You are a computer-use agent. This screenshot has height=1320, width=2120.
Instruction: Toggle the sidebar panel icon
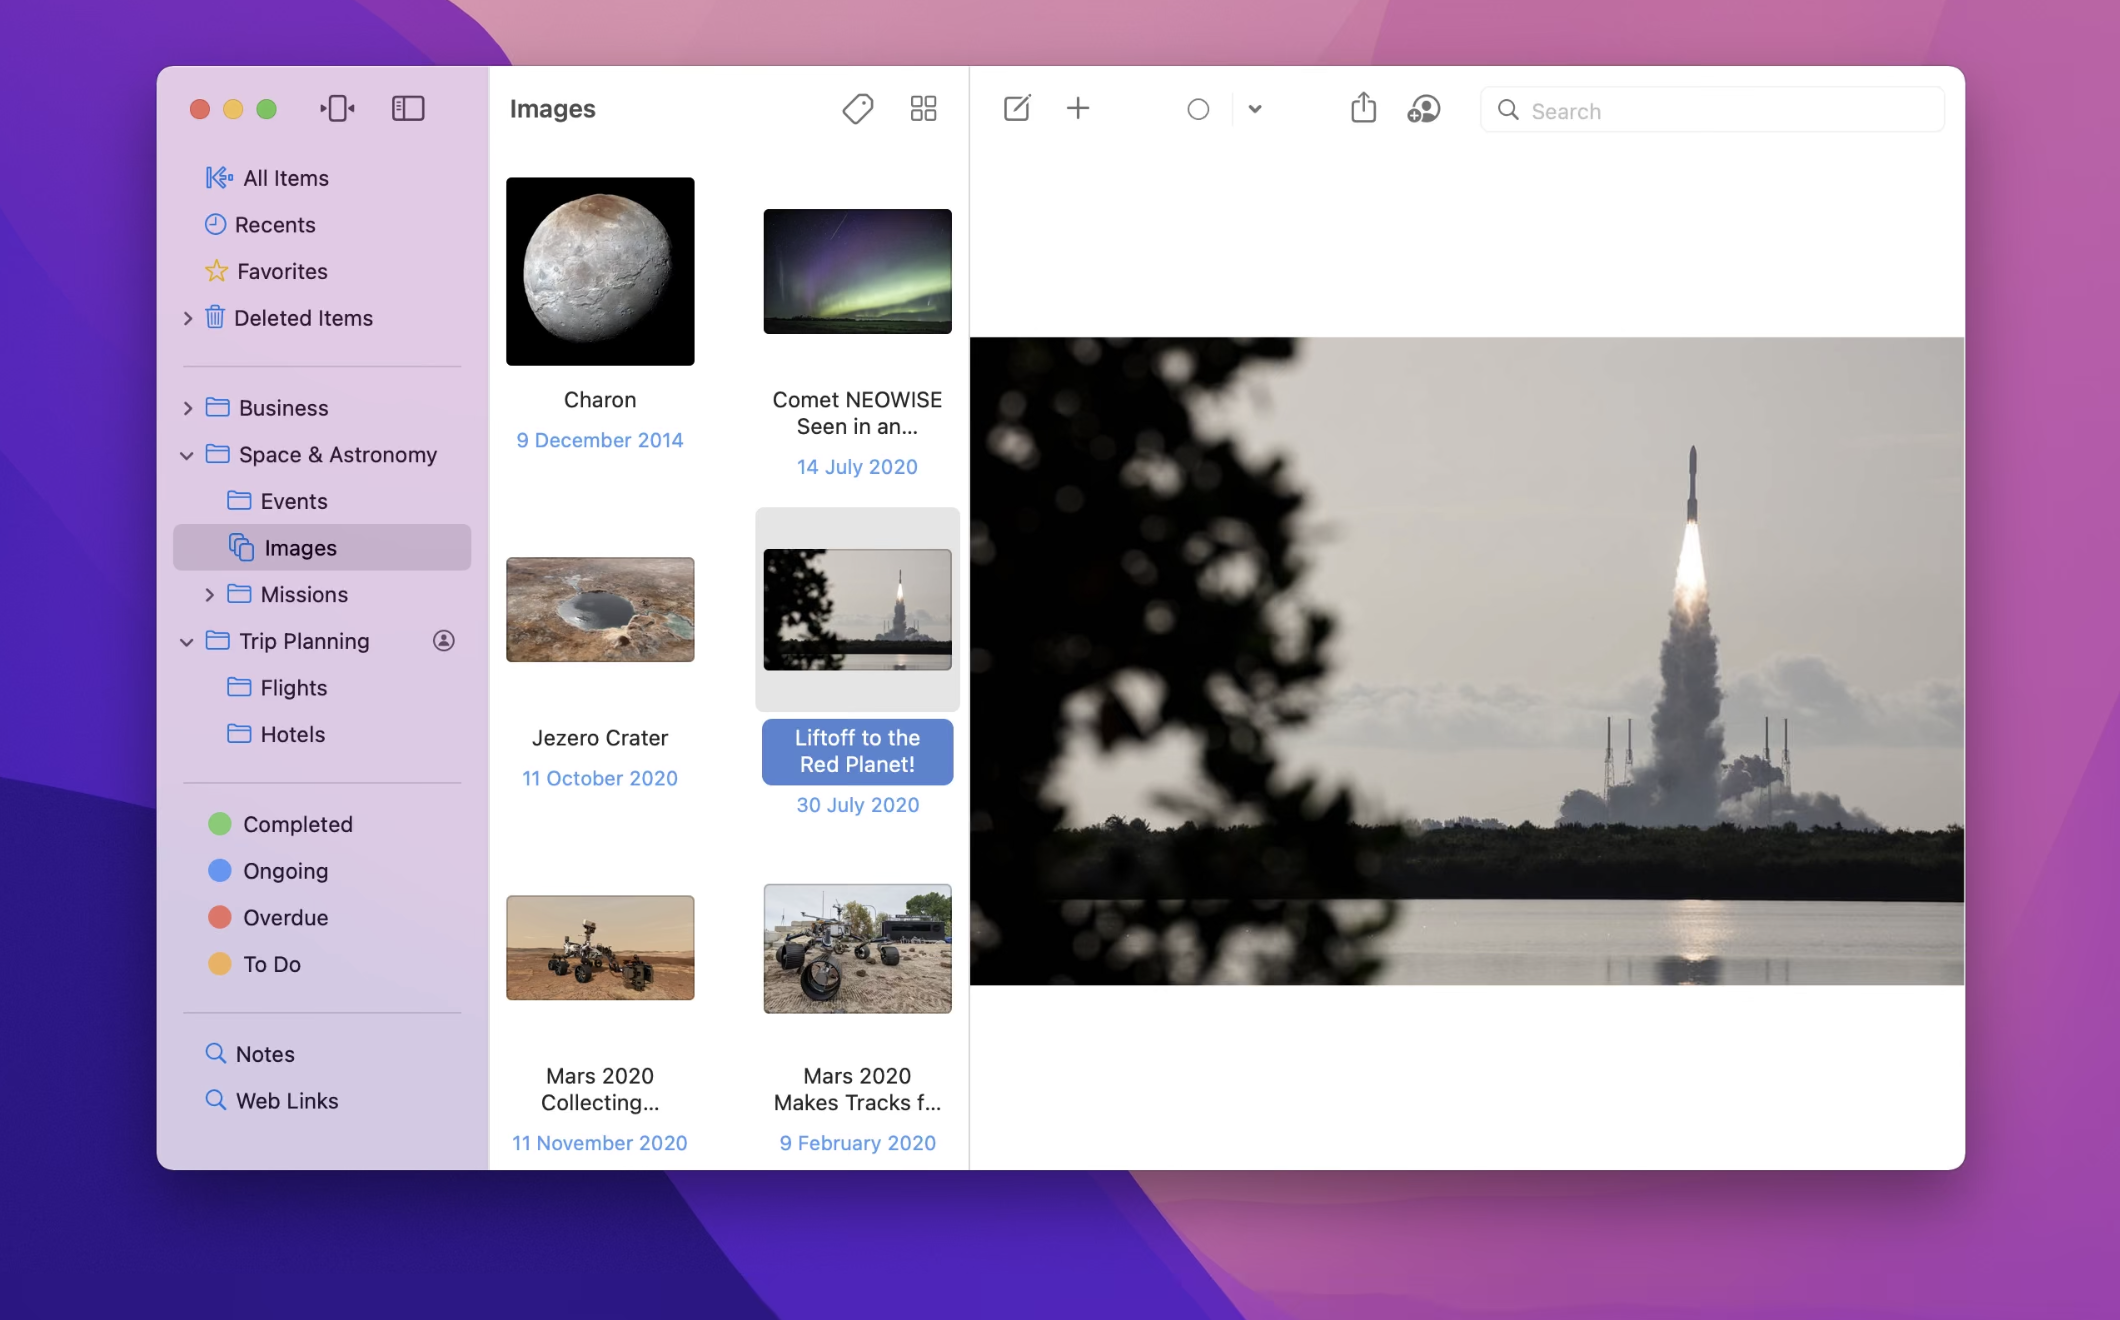tap(408, 108)
